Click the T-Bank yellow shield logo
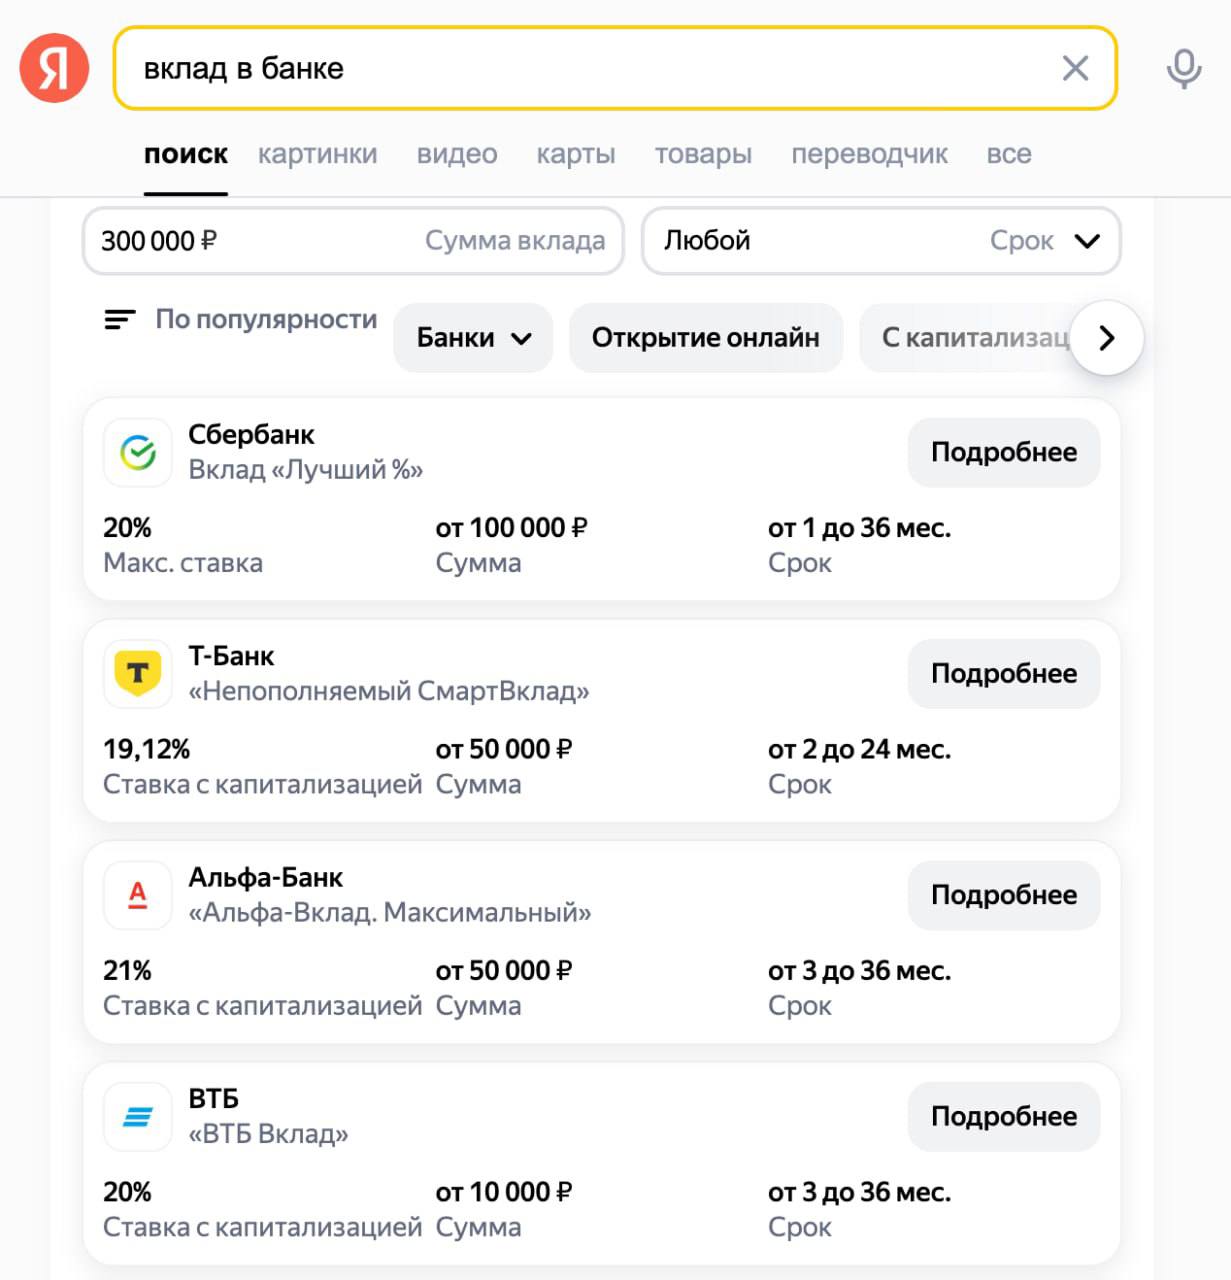Image resolution: width=1231 pixels, height=1280 pixels. [138, 674]
